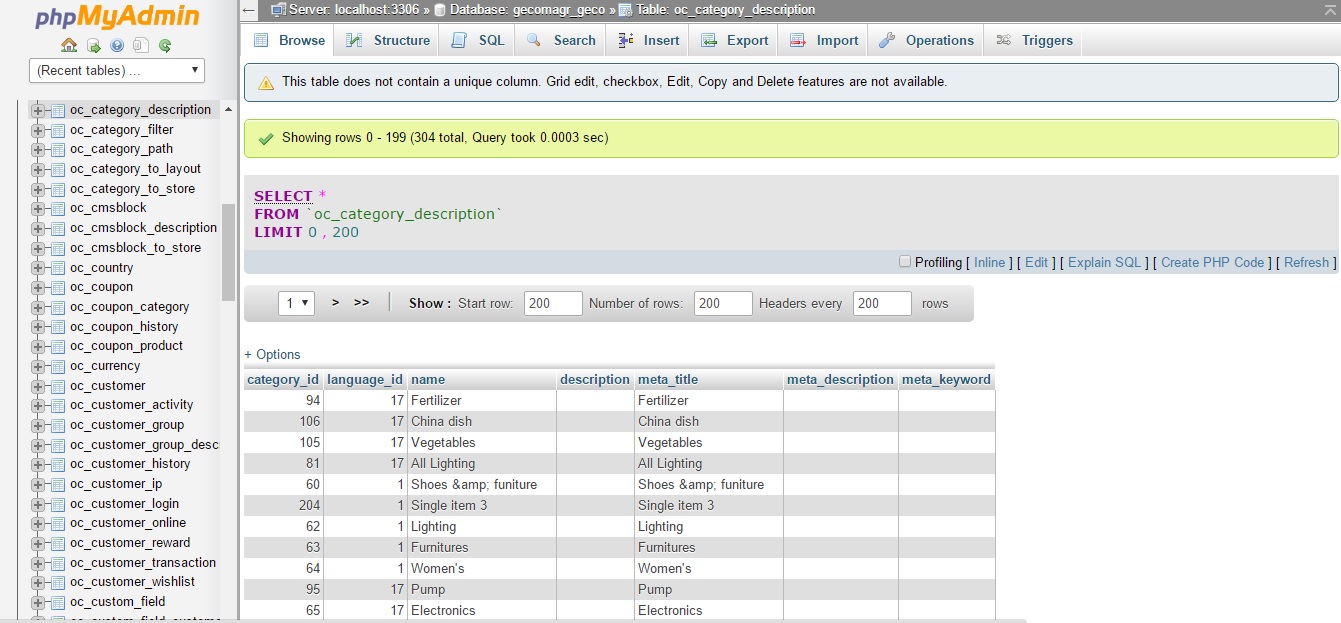Click the Explain SQL link
The image size is (1341, 623).
pyautogui.click(x=1104, y=263)
